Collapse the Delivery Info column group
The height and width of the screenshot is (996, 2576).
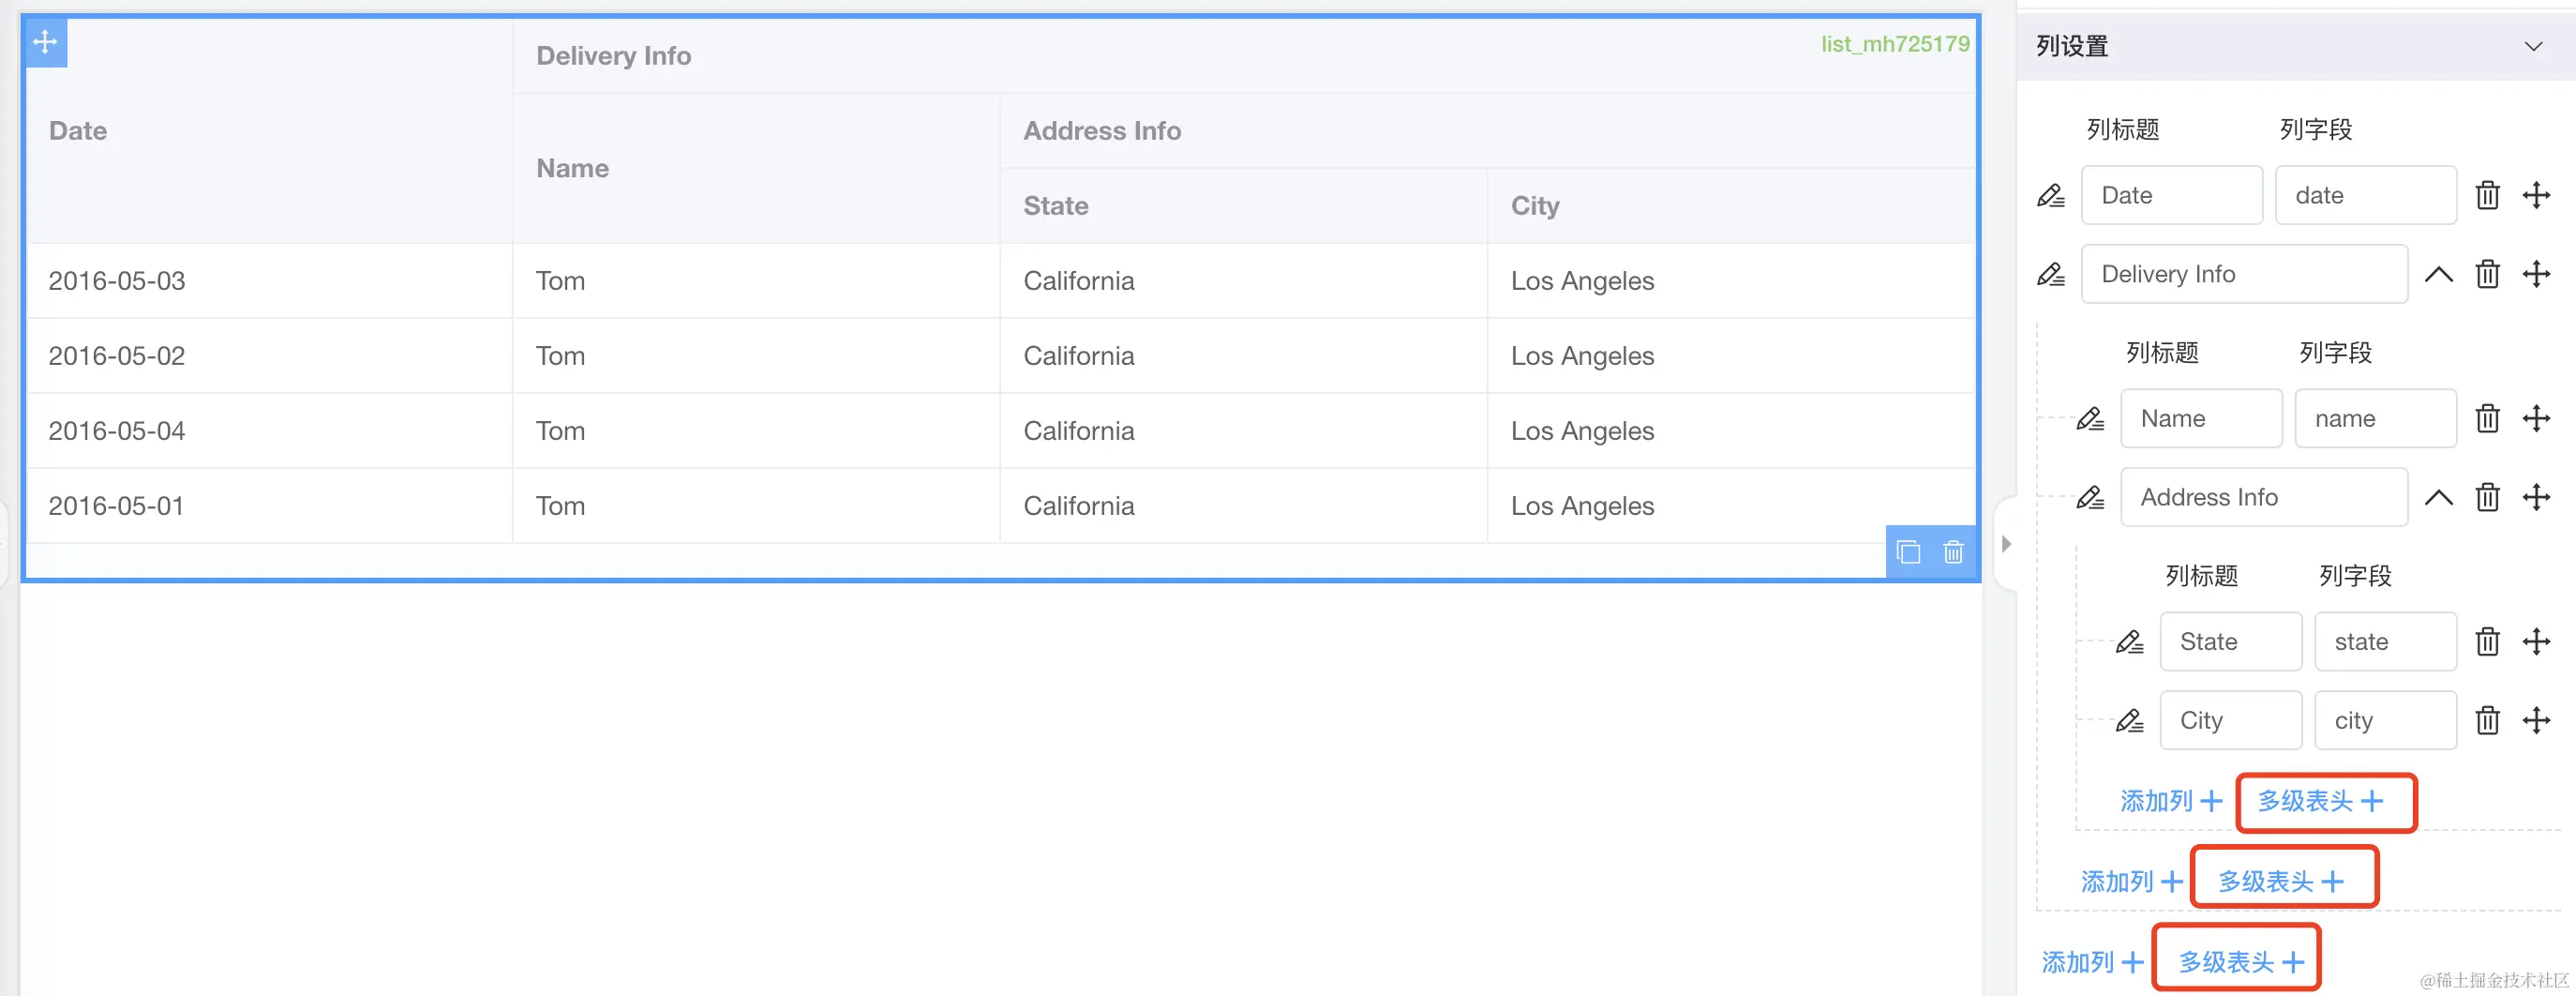[x=2438, y=274]
